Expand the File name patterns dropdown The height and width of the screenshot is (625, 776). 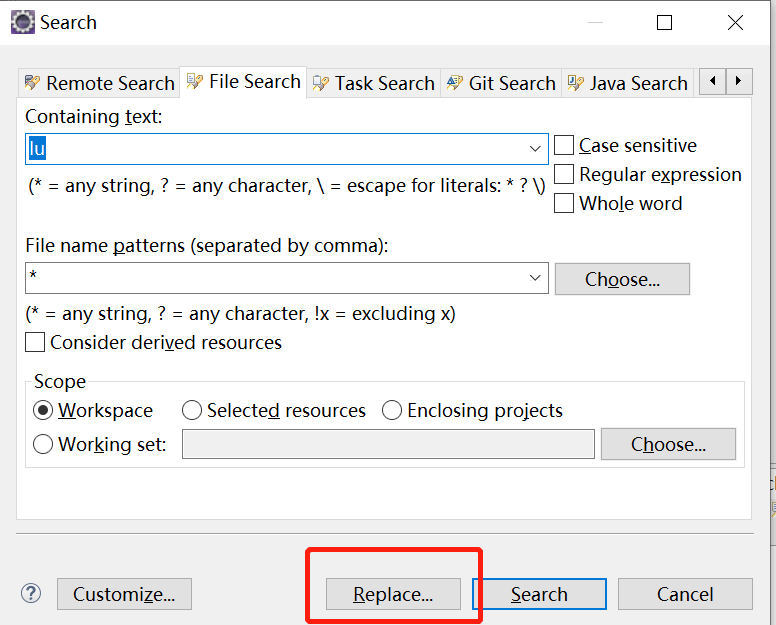[534, 278]
